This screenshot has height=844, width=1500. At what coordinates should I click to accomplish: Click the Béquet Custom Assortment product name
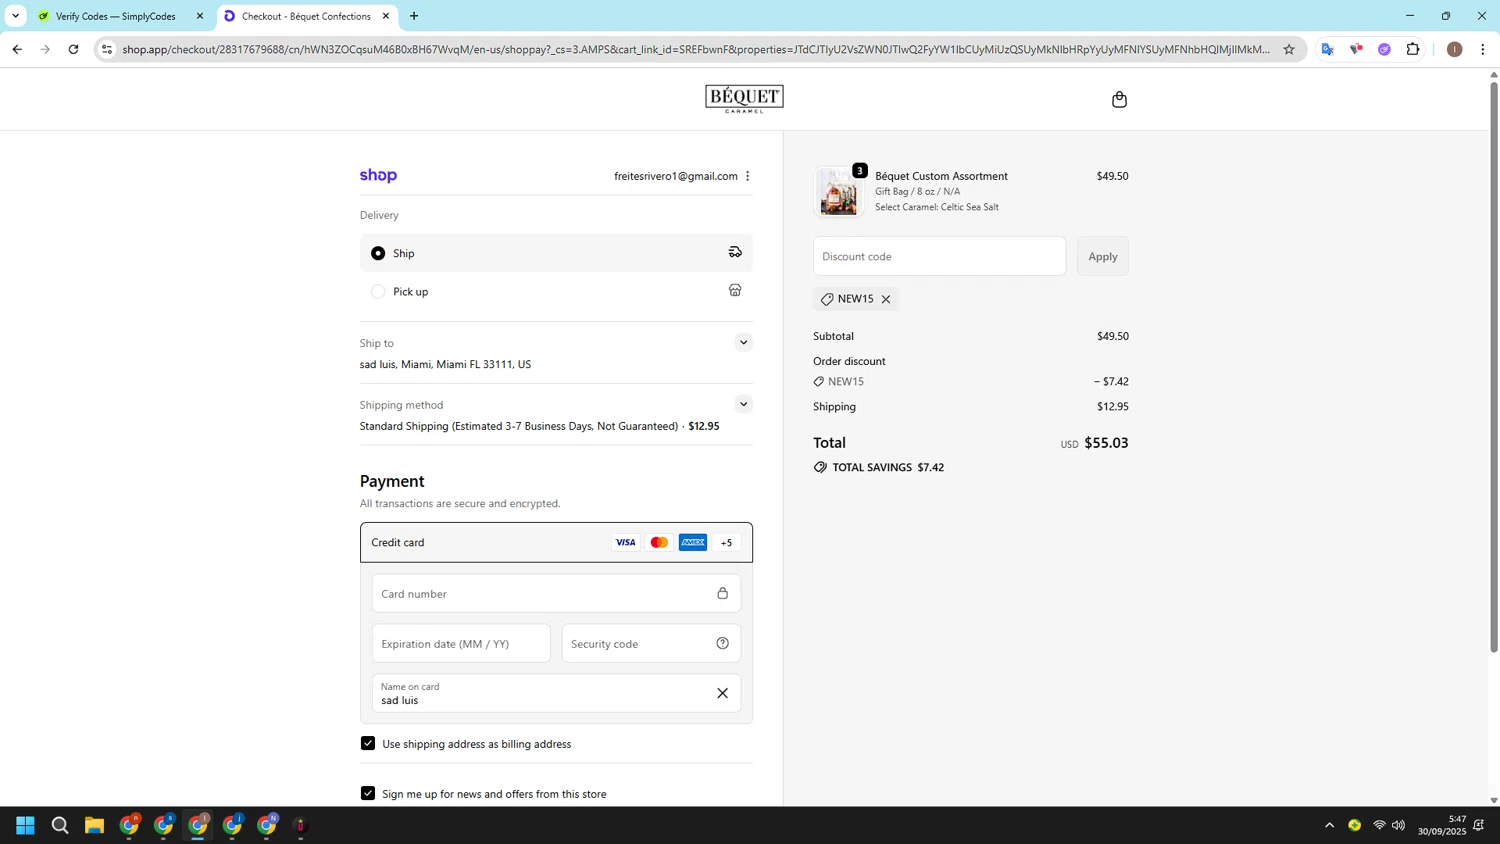click(x=941, y=176)
